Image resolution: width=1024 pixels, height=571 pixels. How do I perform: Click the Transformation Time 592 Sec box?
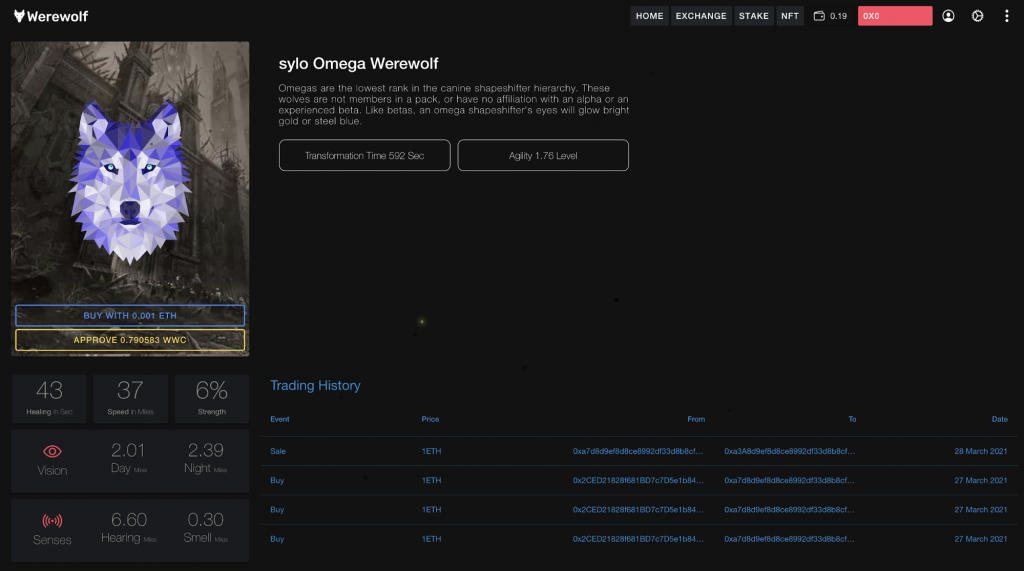pos(364,155)
